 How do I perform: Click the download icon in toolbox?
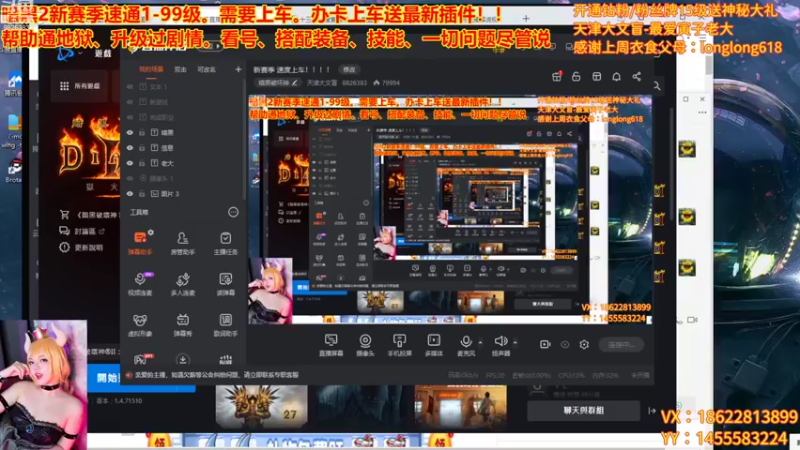(183, 360)
